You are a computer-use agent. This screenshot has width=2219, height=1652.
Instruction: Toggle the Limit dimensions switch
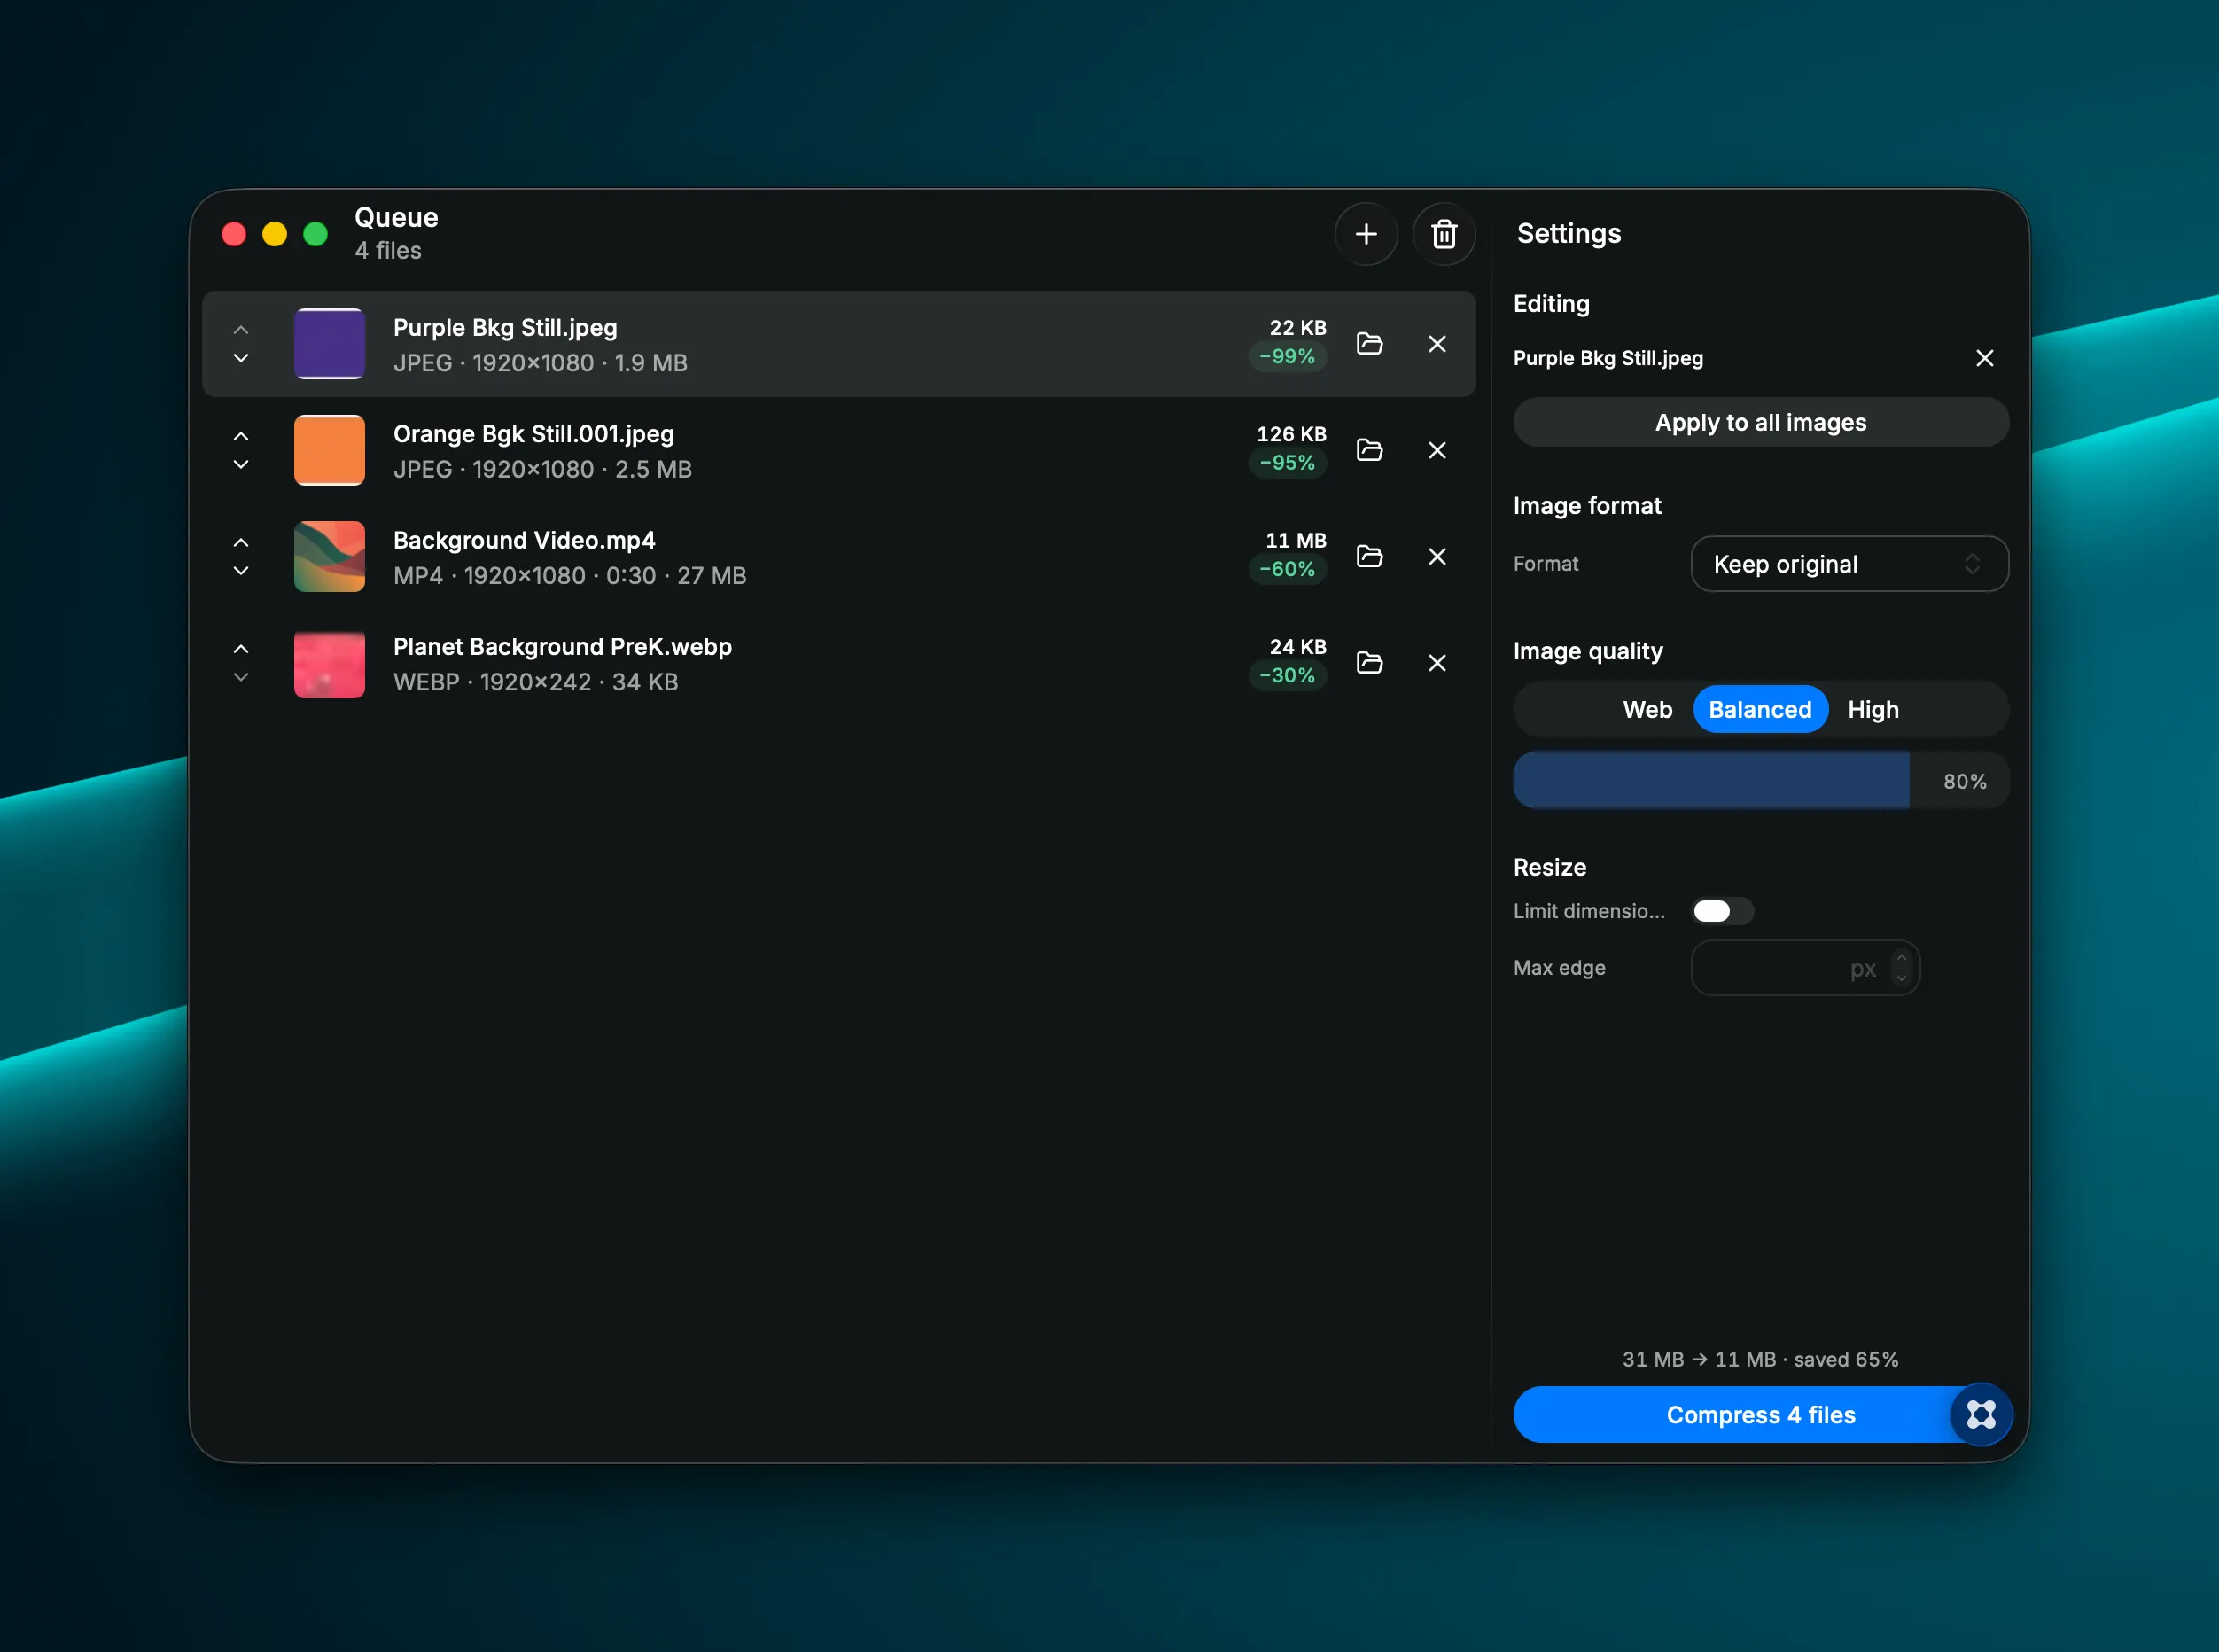pos(1722,911)
